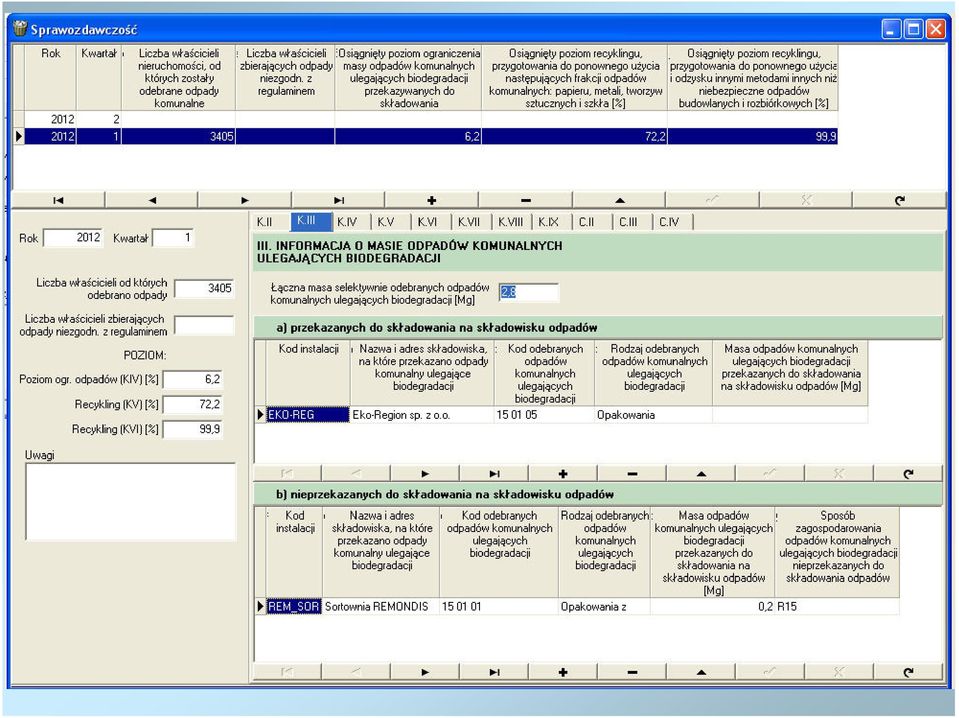Screen dimensions: 959x718
Task: Click the 0,2 mass cell in section b)
Action: pos(713,607)
